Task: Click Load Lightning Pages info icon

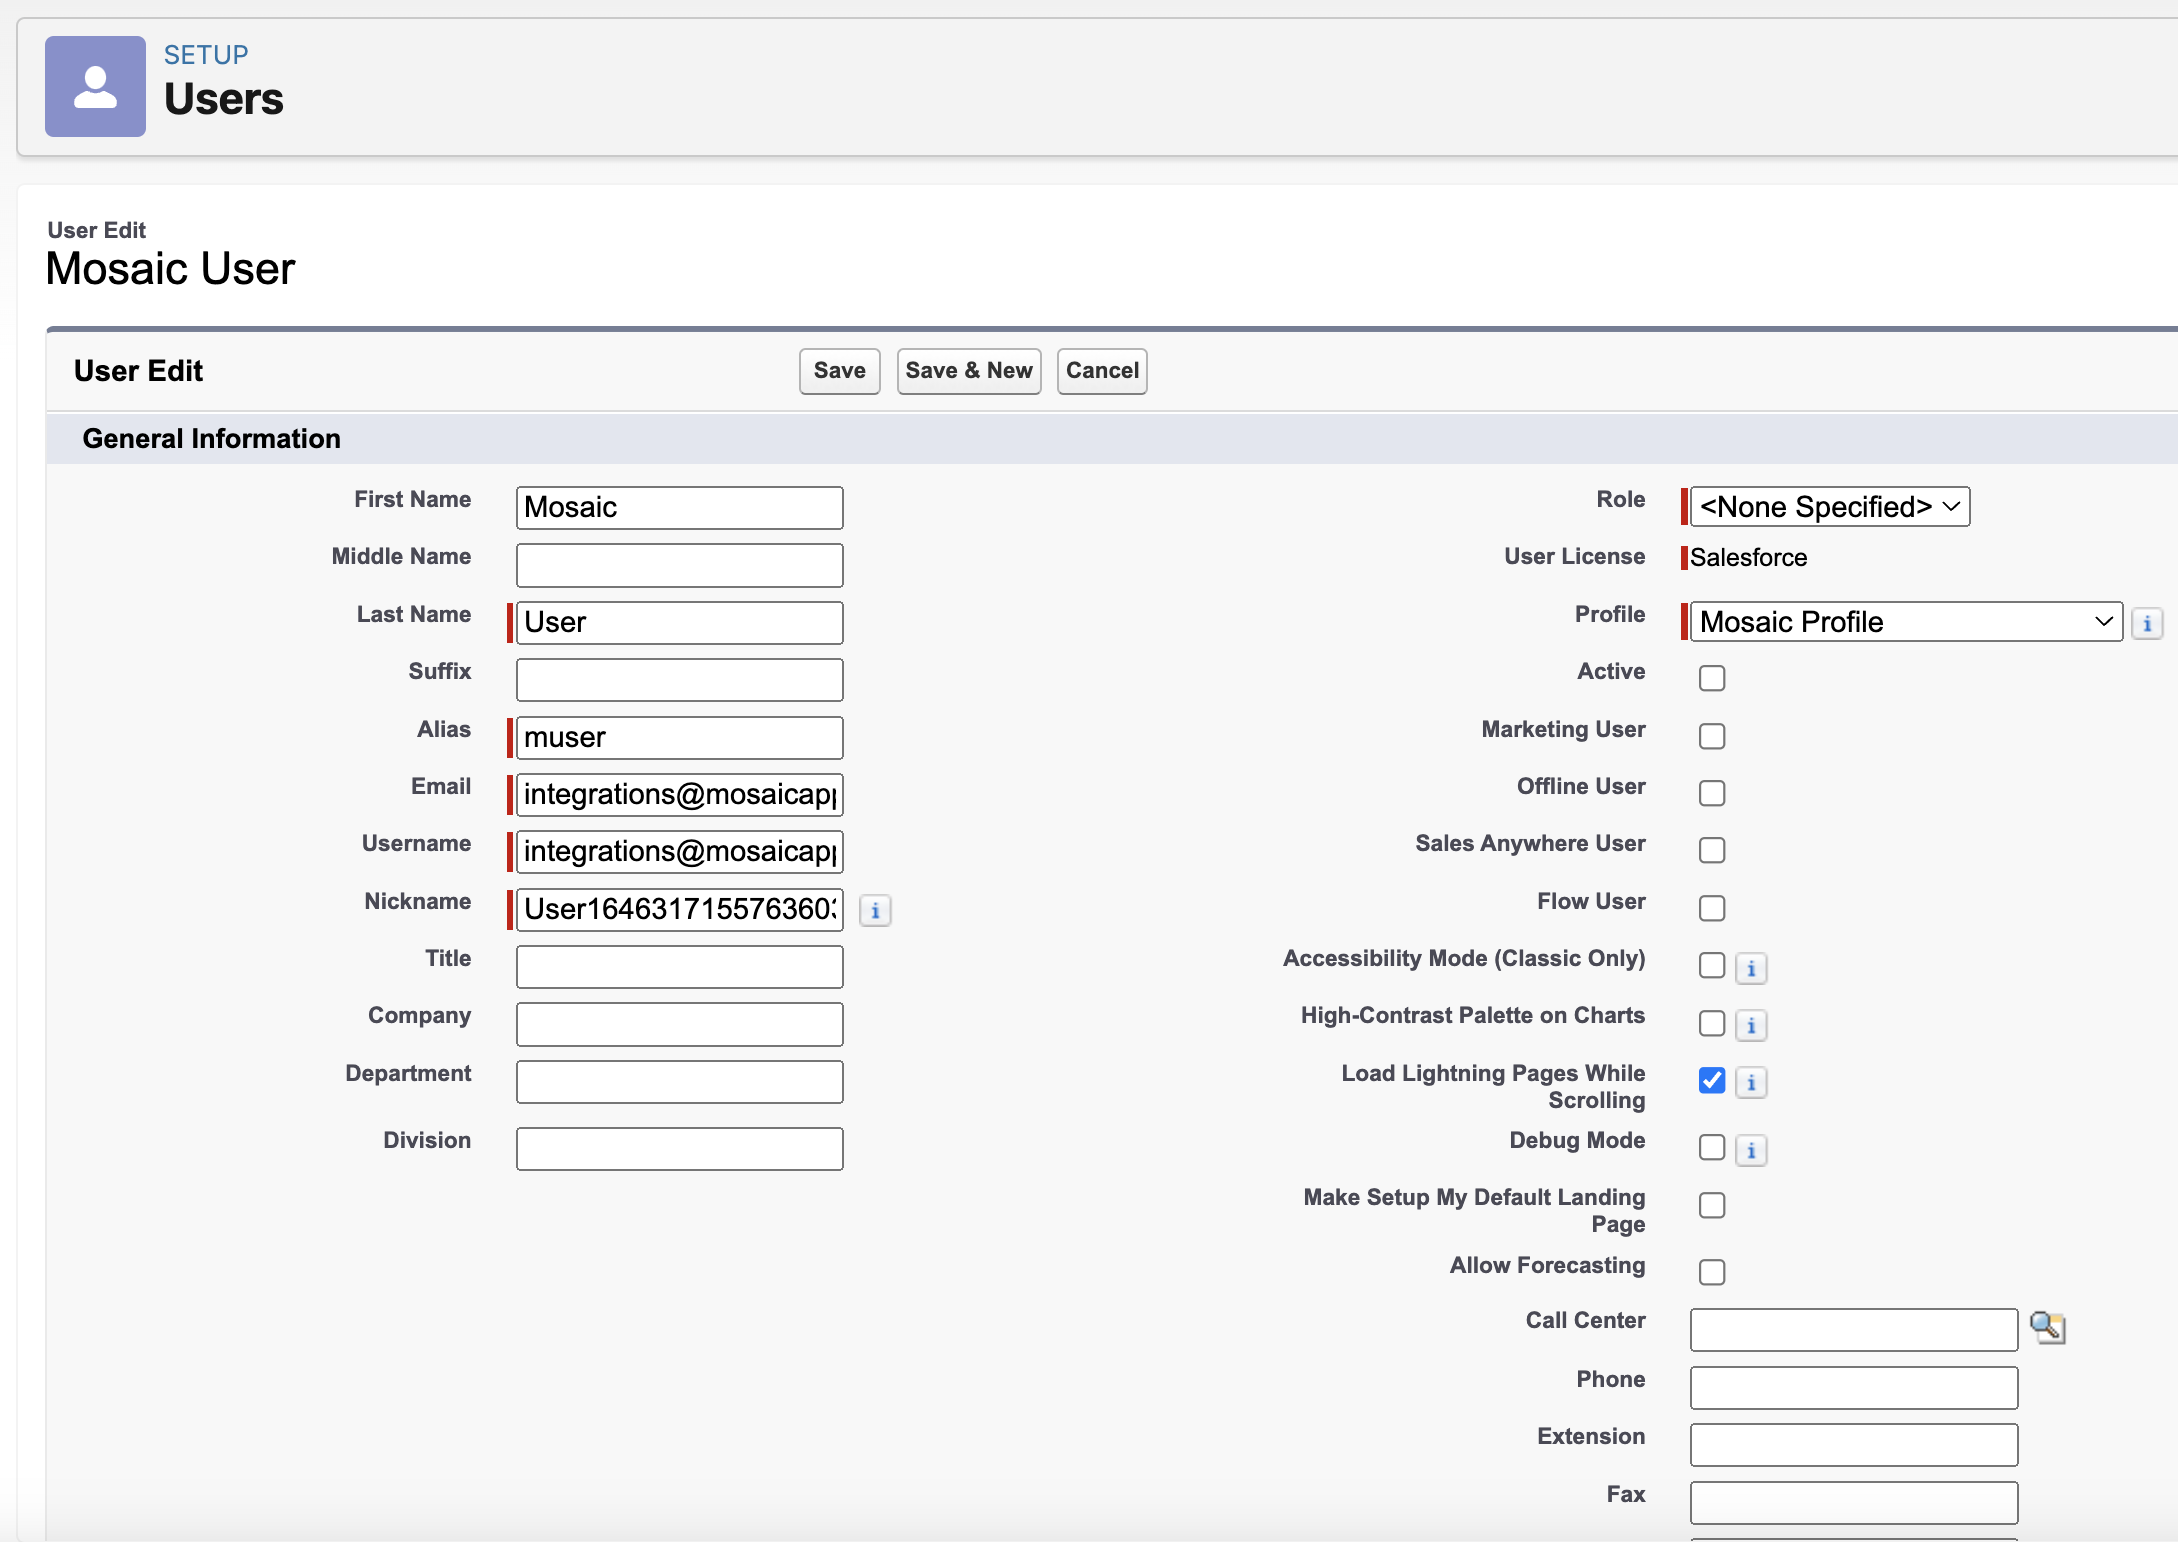Action: 1751,1082
